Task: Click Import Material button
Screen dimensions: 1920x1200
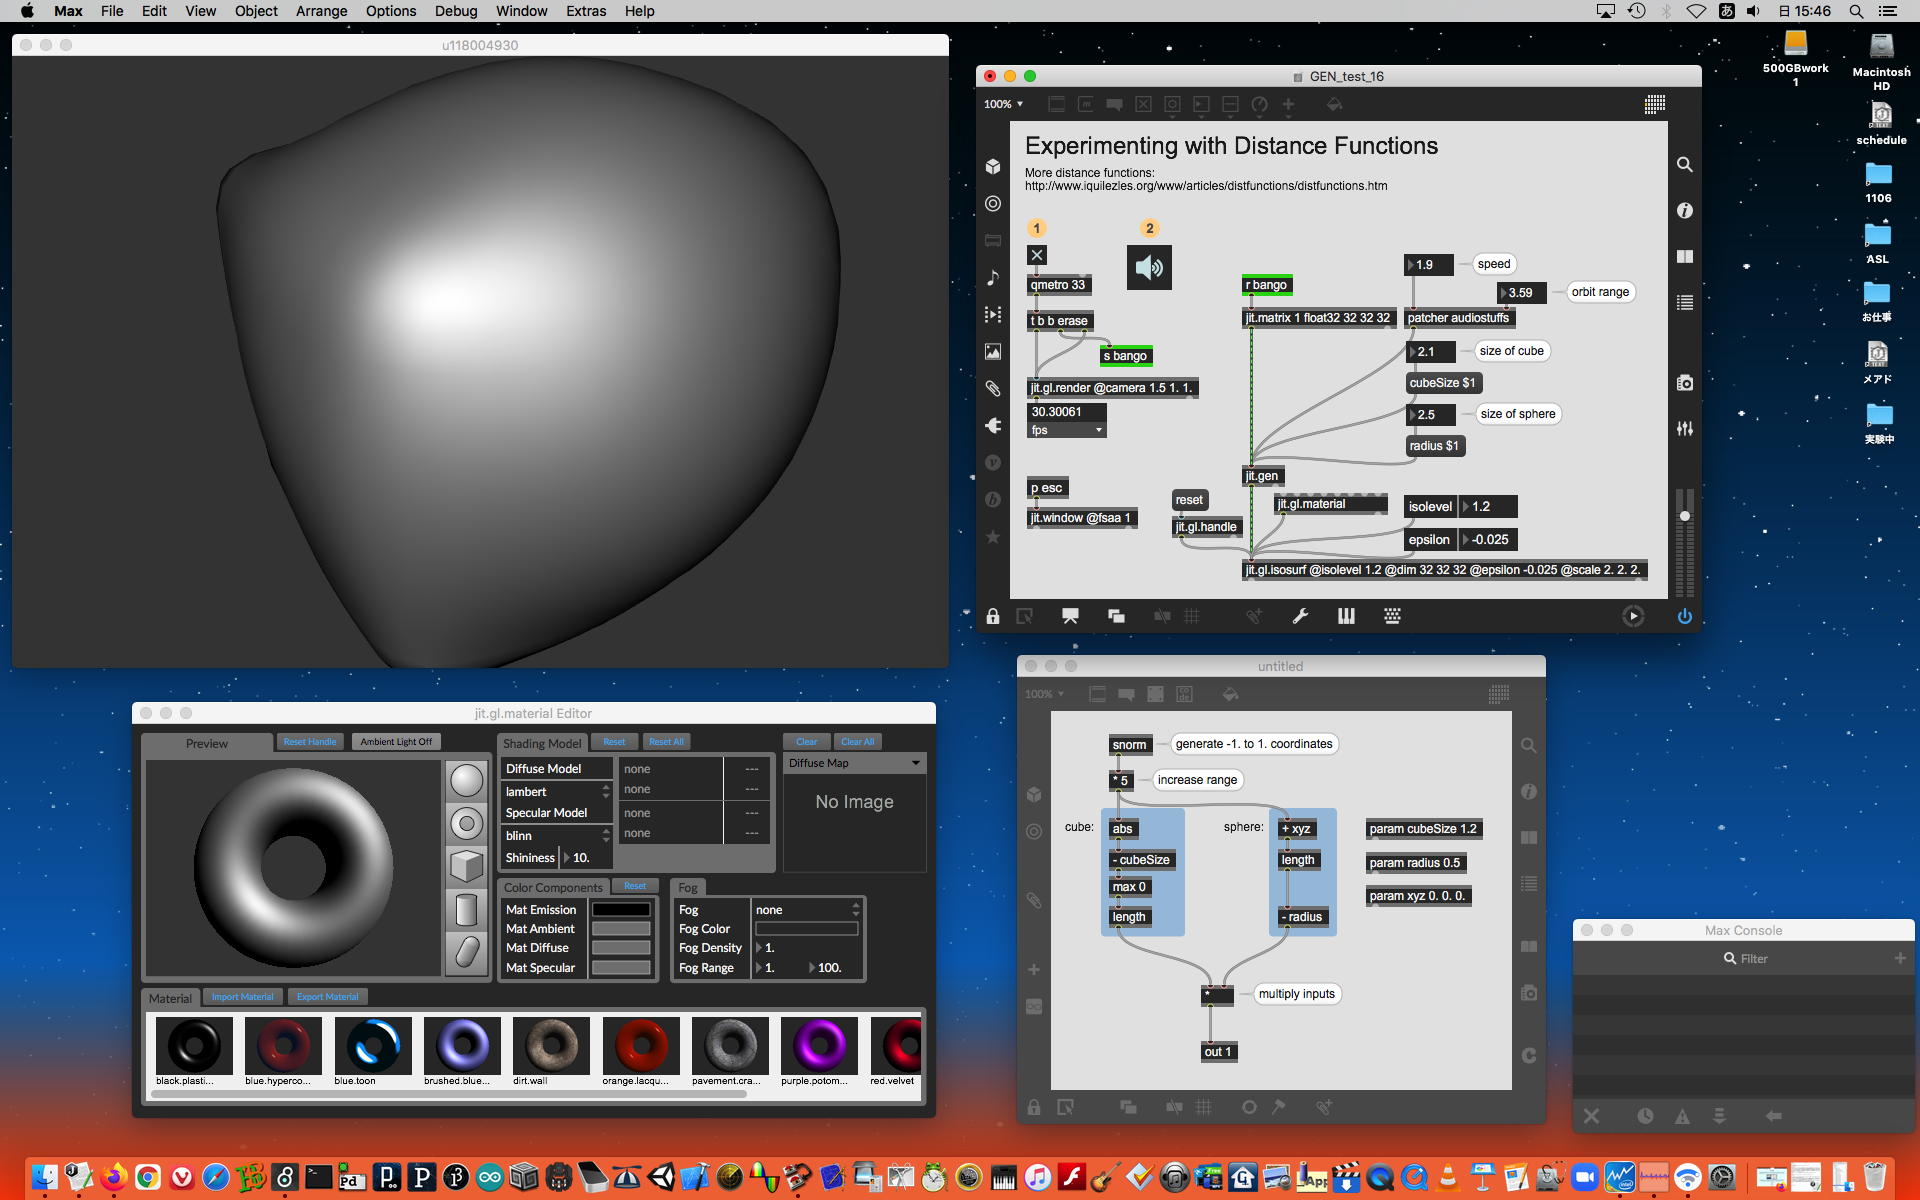Action: tap(242, 997)
